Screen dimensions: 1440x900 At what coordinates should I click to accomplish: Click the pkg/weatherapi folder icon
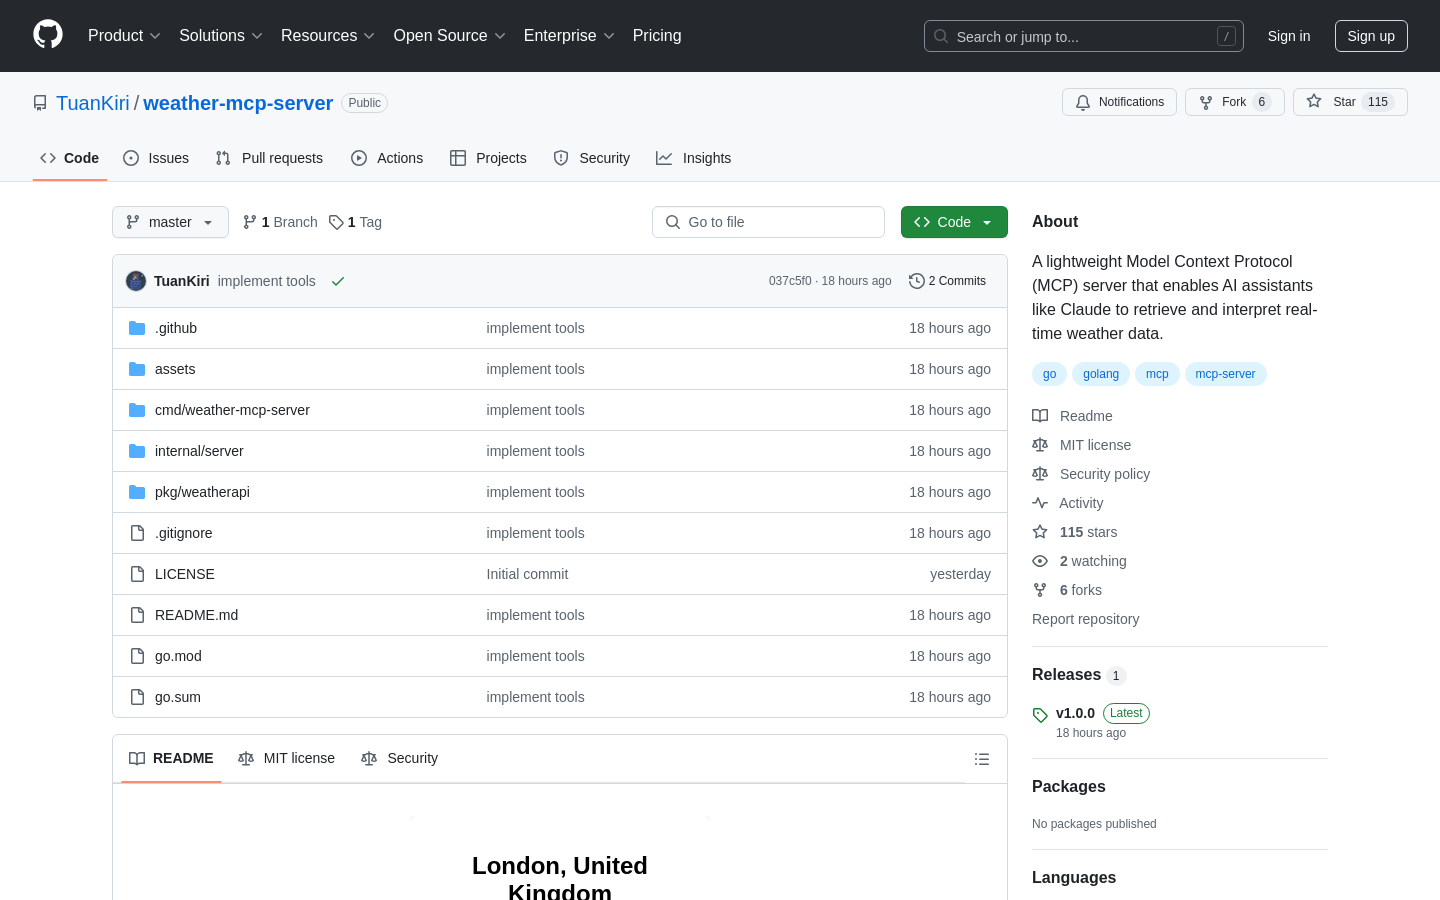pos(137,492)
